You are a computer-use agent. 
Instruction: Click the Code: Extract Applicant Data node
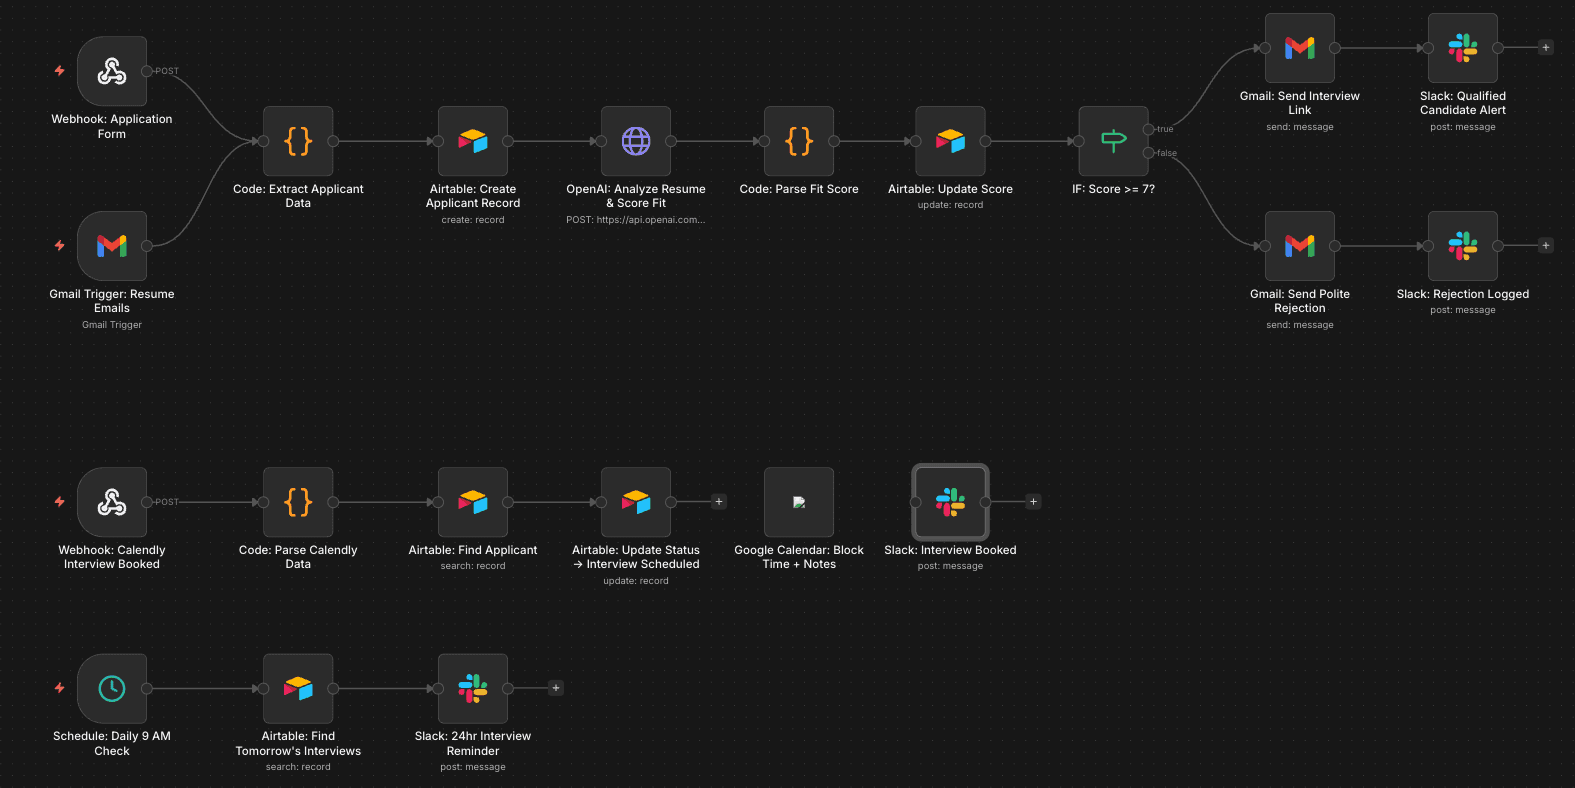pyautogui.click(x=298, y=142)
